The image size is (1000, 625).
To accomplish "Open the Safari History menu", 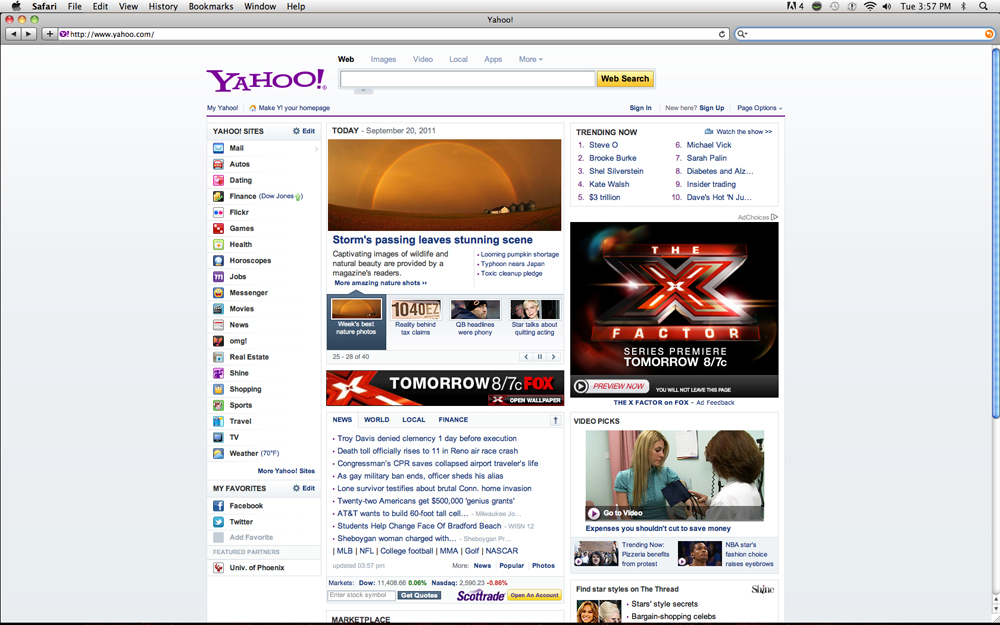I will point(163,6).
